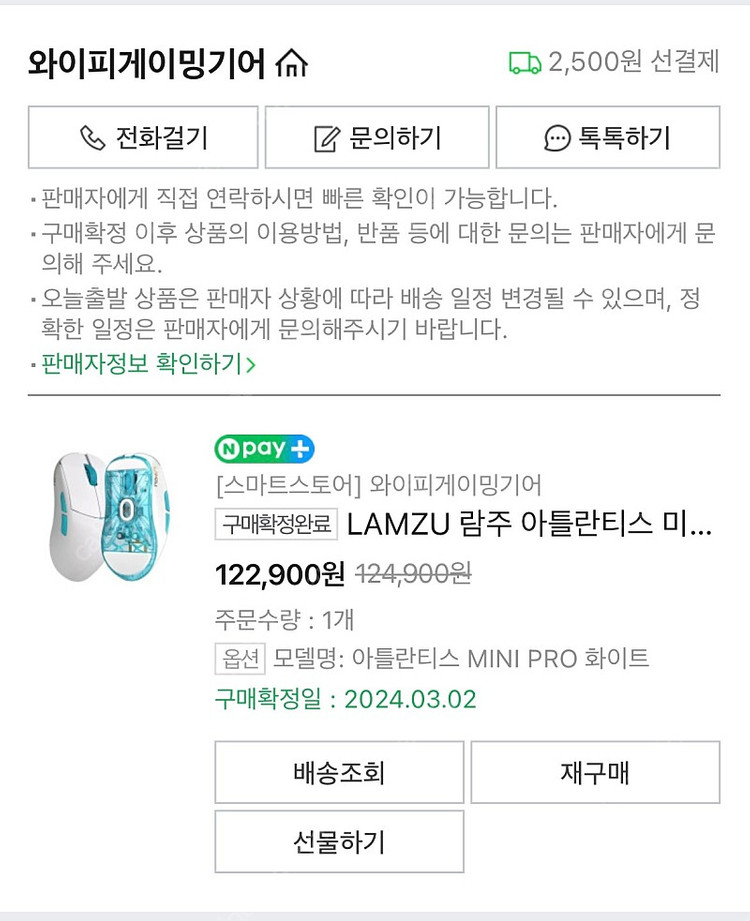Open the 문의하기 inquiry form
This screenshot has height=921, width=750.
point(377,137)
